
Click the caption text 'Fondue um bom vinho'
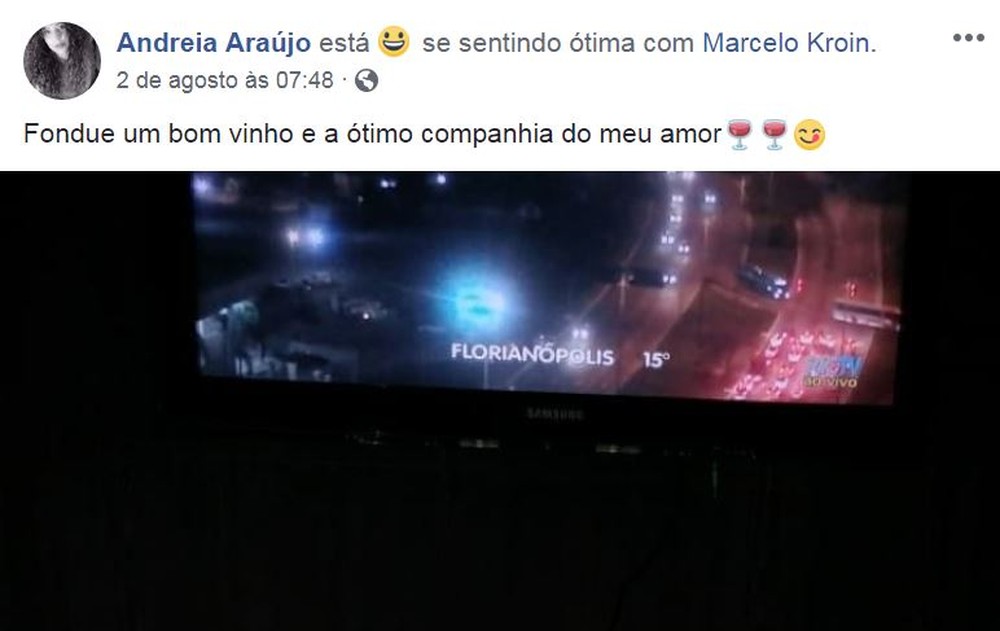(x=158, y=134)
